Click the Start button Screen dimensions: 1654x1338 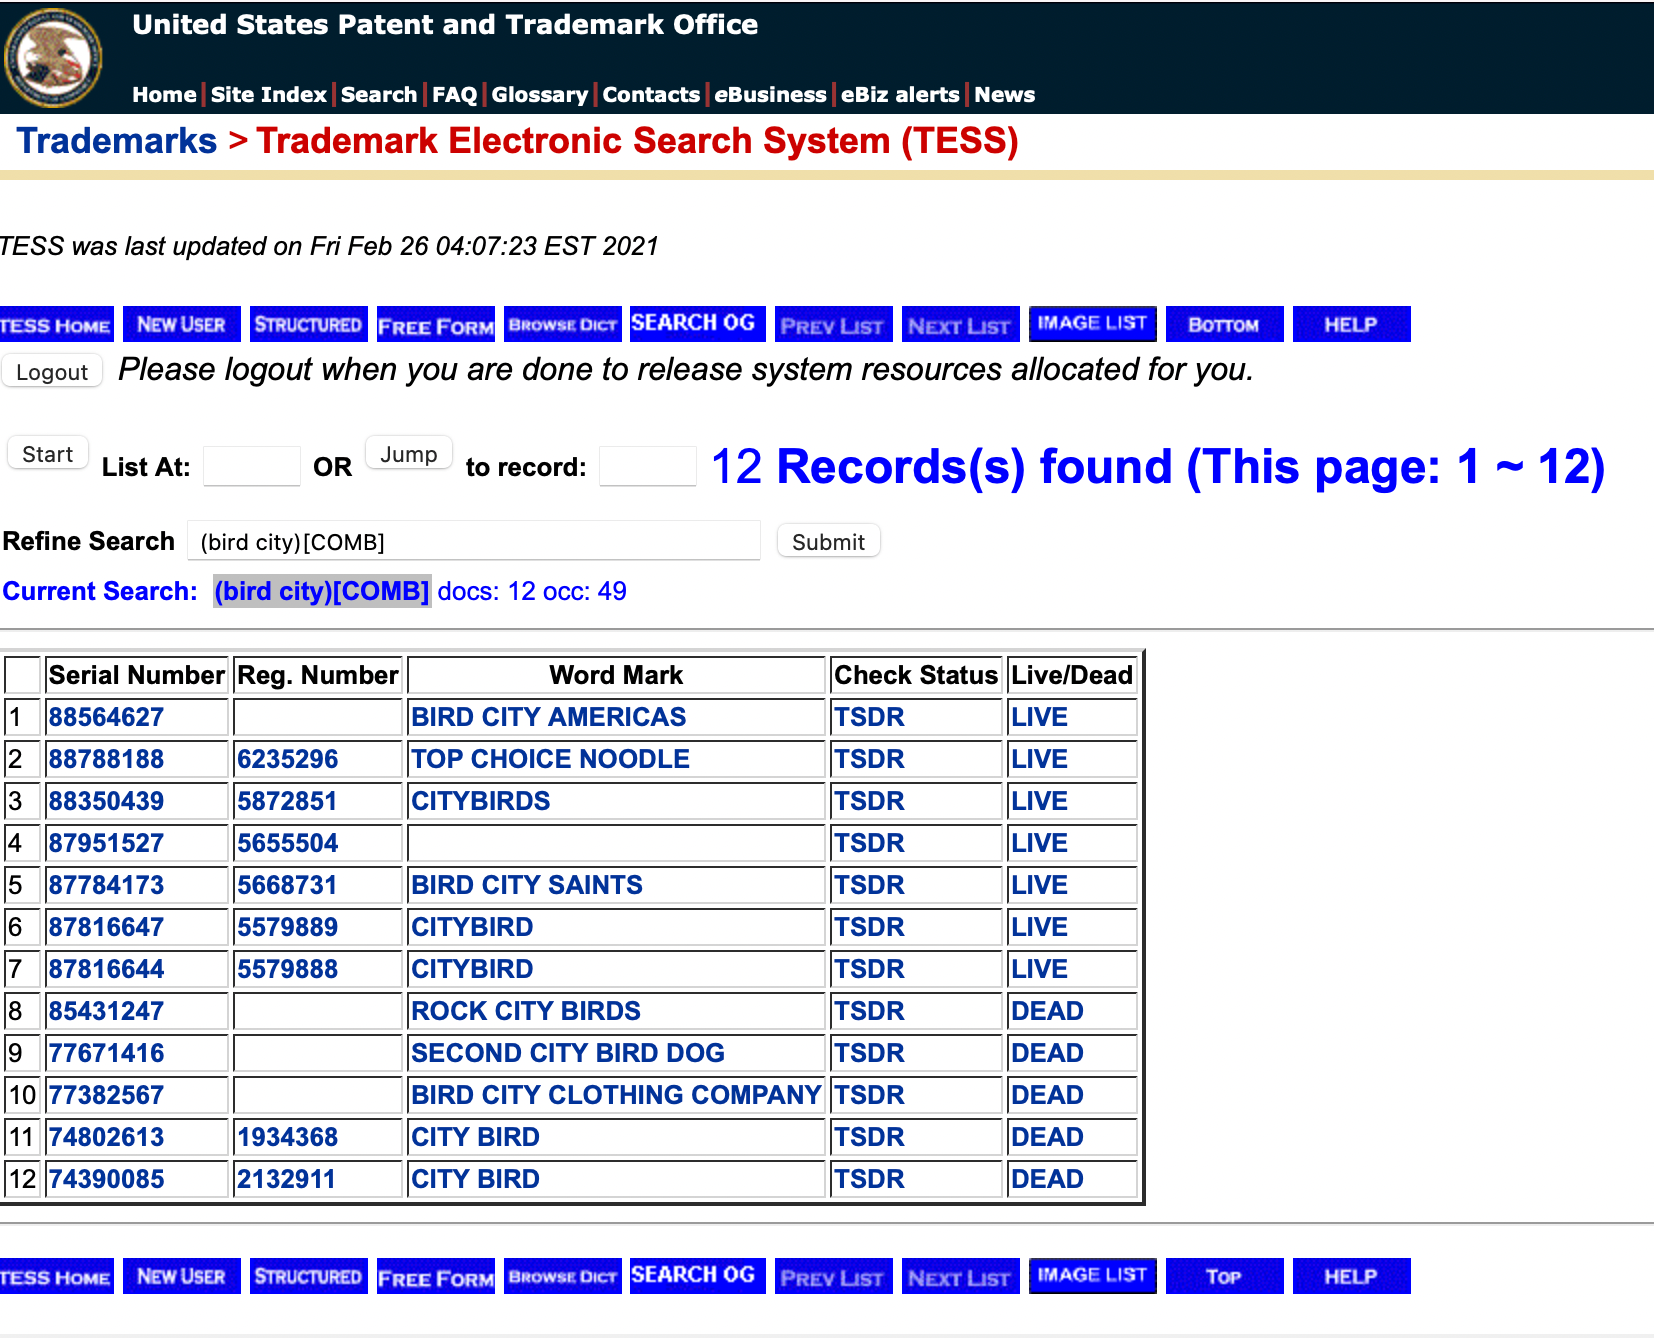tap(48, 454)
